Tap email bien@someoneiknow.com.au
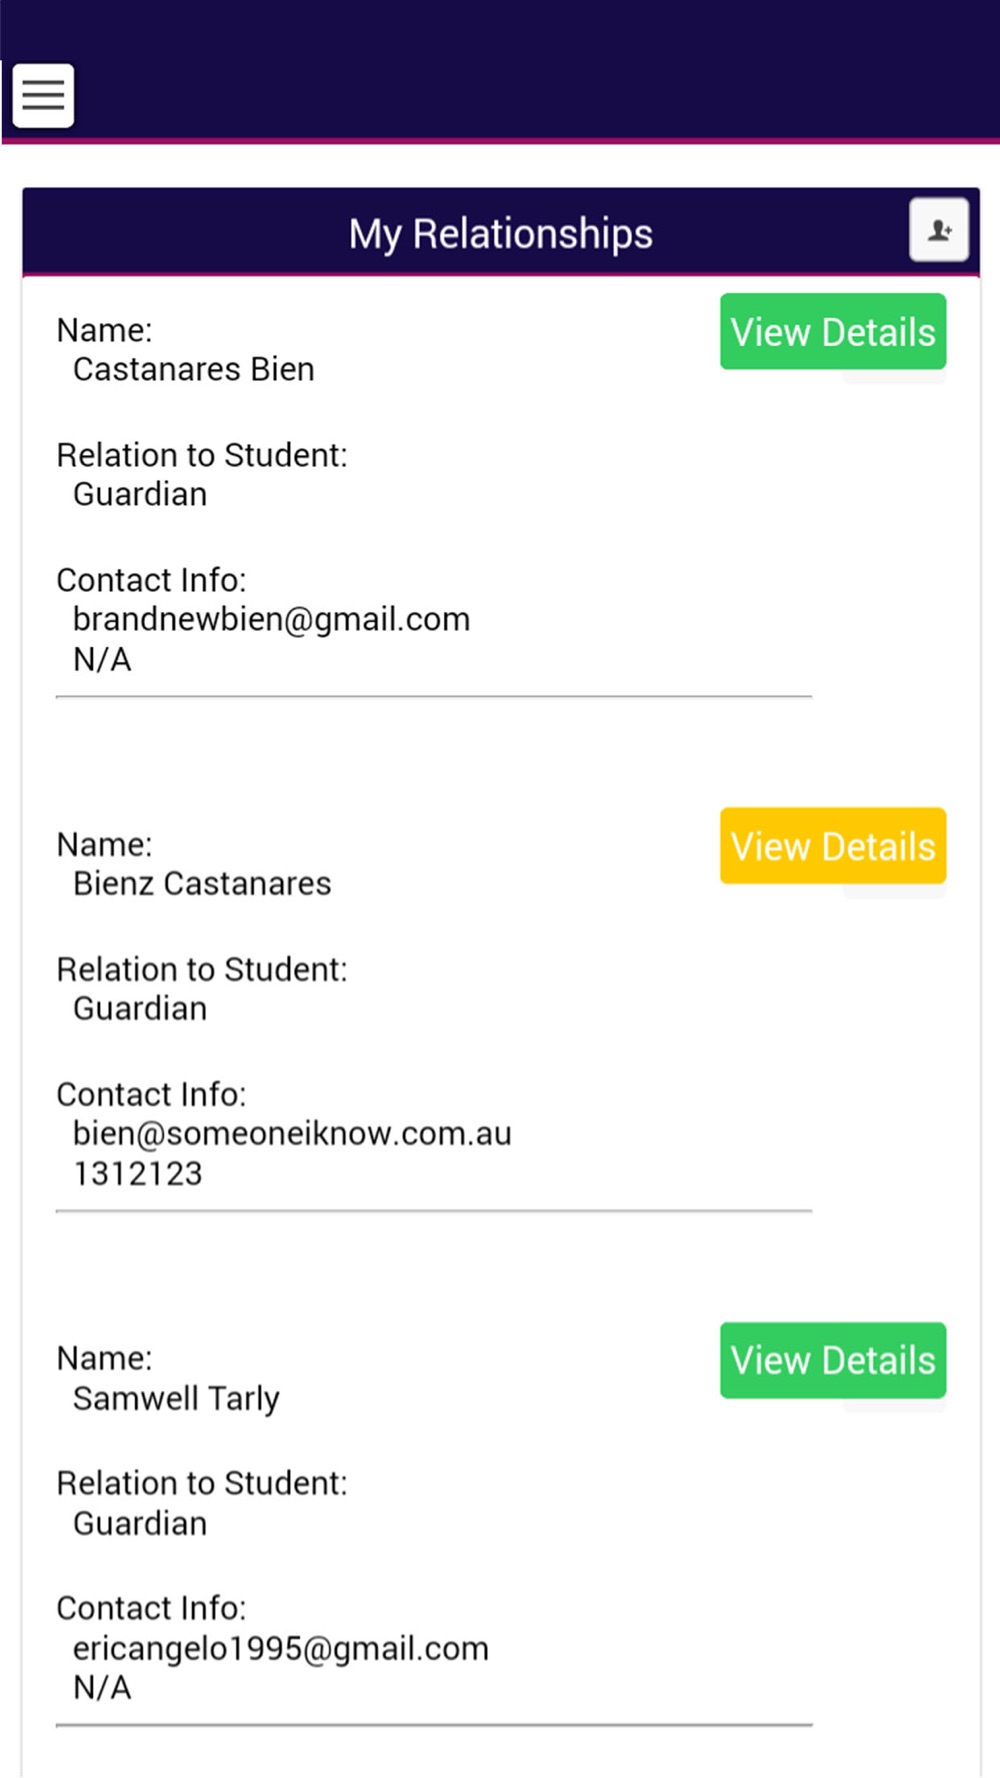 (x=292, y=1133)
